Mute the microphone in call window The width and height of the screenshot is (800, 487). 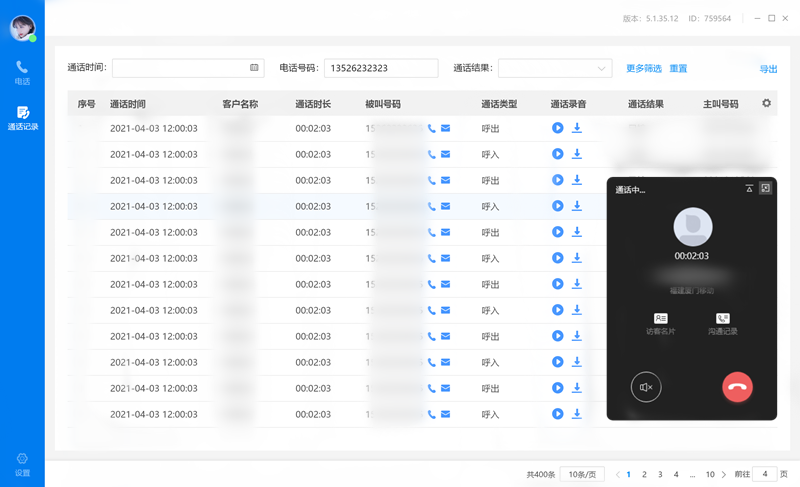[x=646, y=387]
